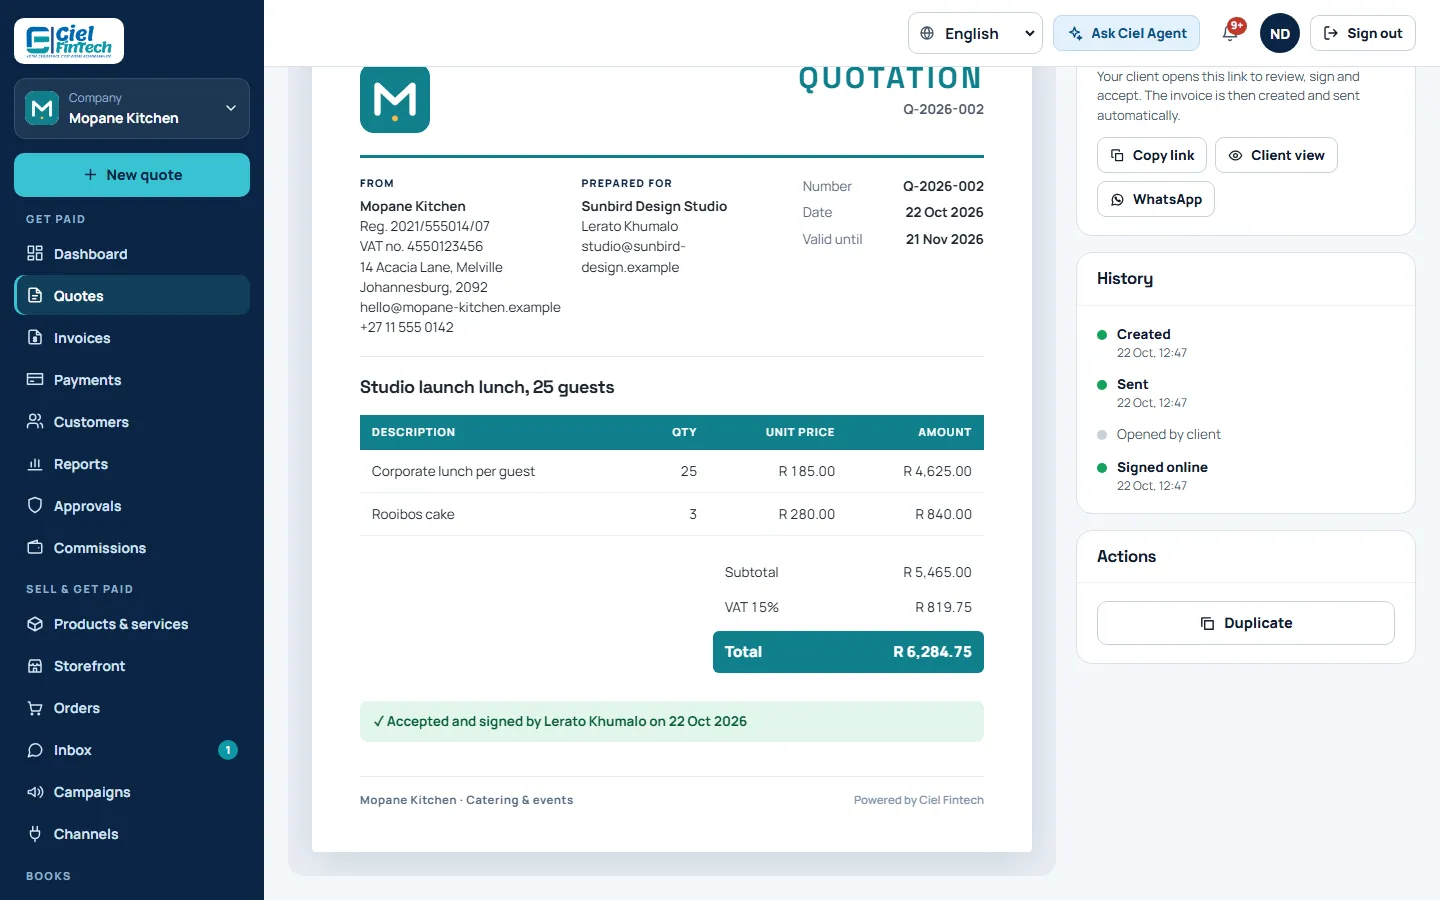
Task: Sign out of the account
Action: tap(1362, 33)
